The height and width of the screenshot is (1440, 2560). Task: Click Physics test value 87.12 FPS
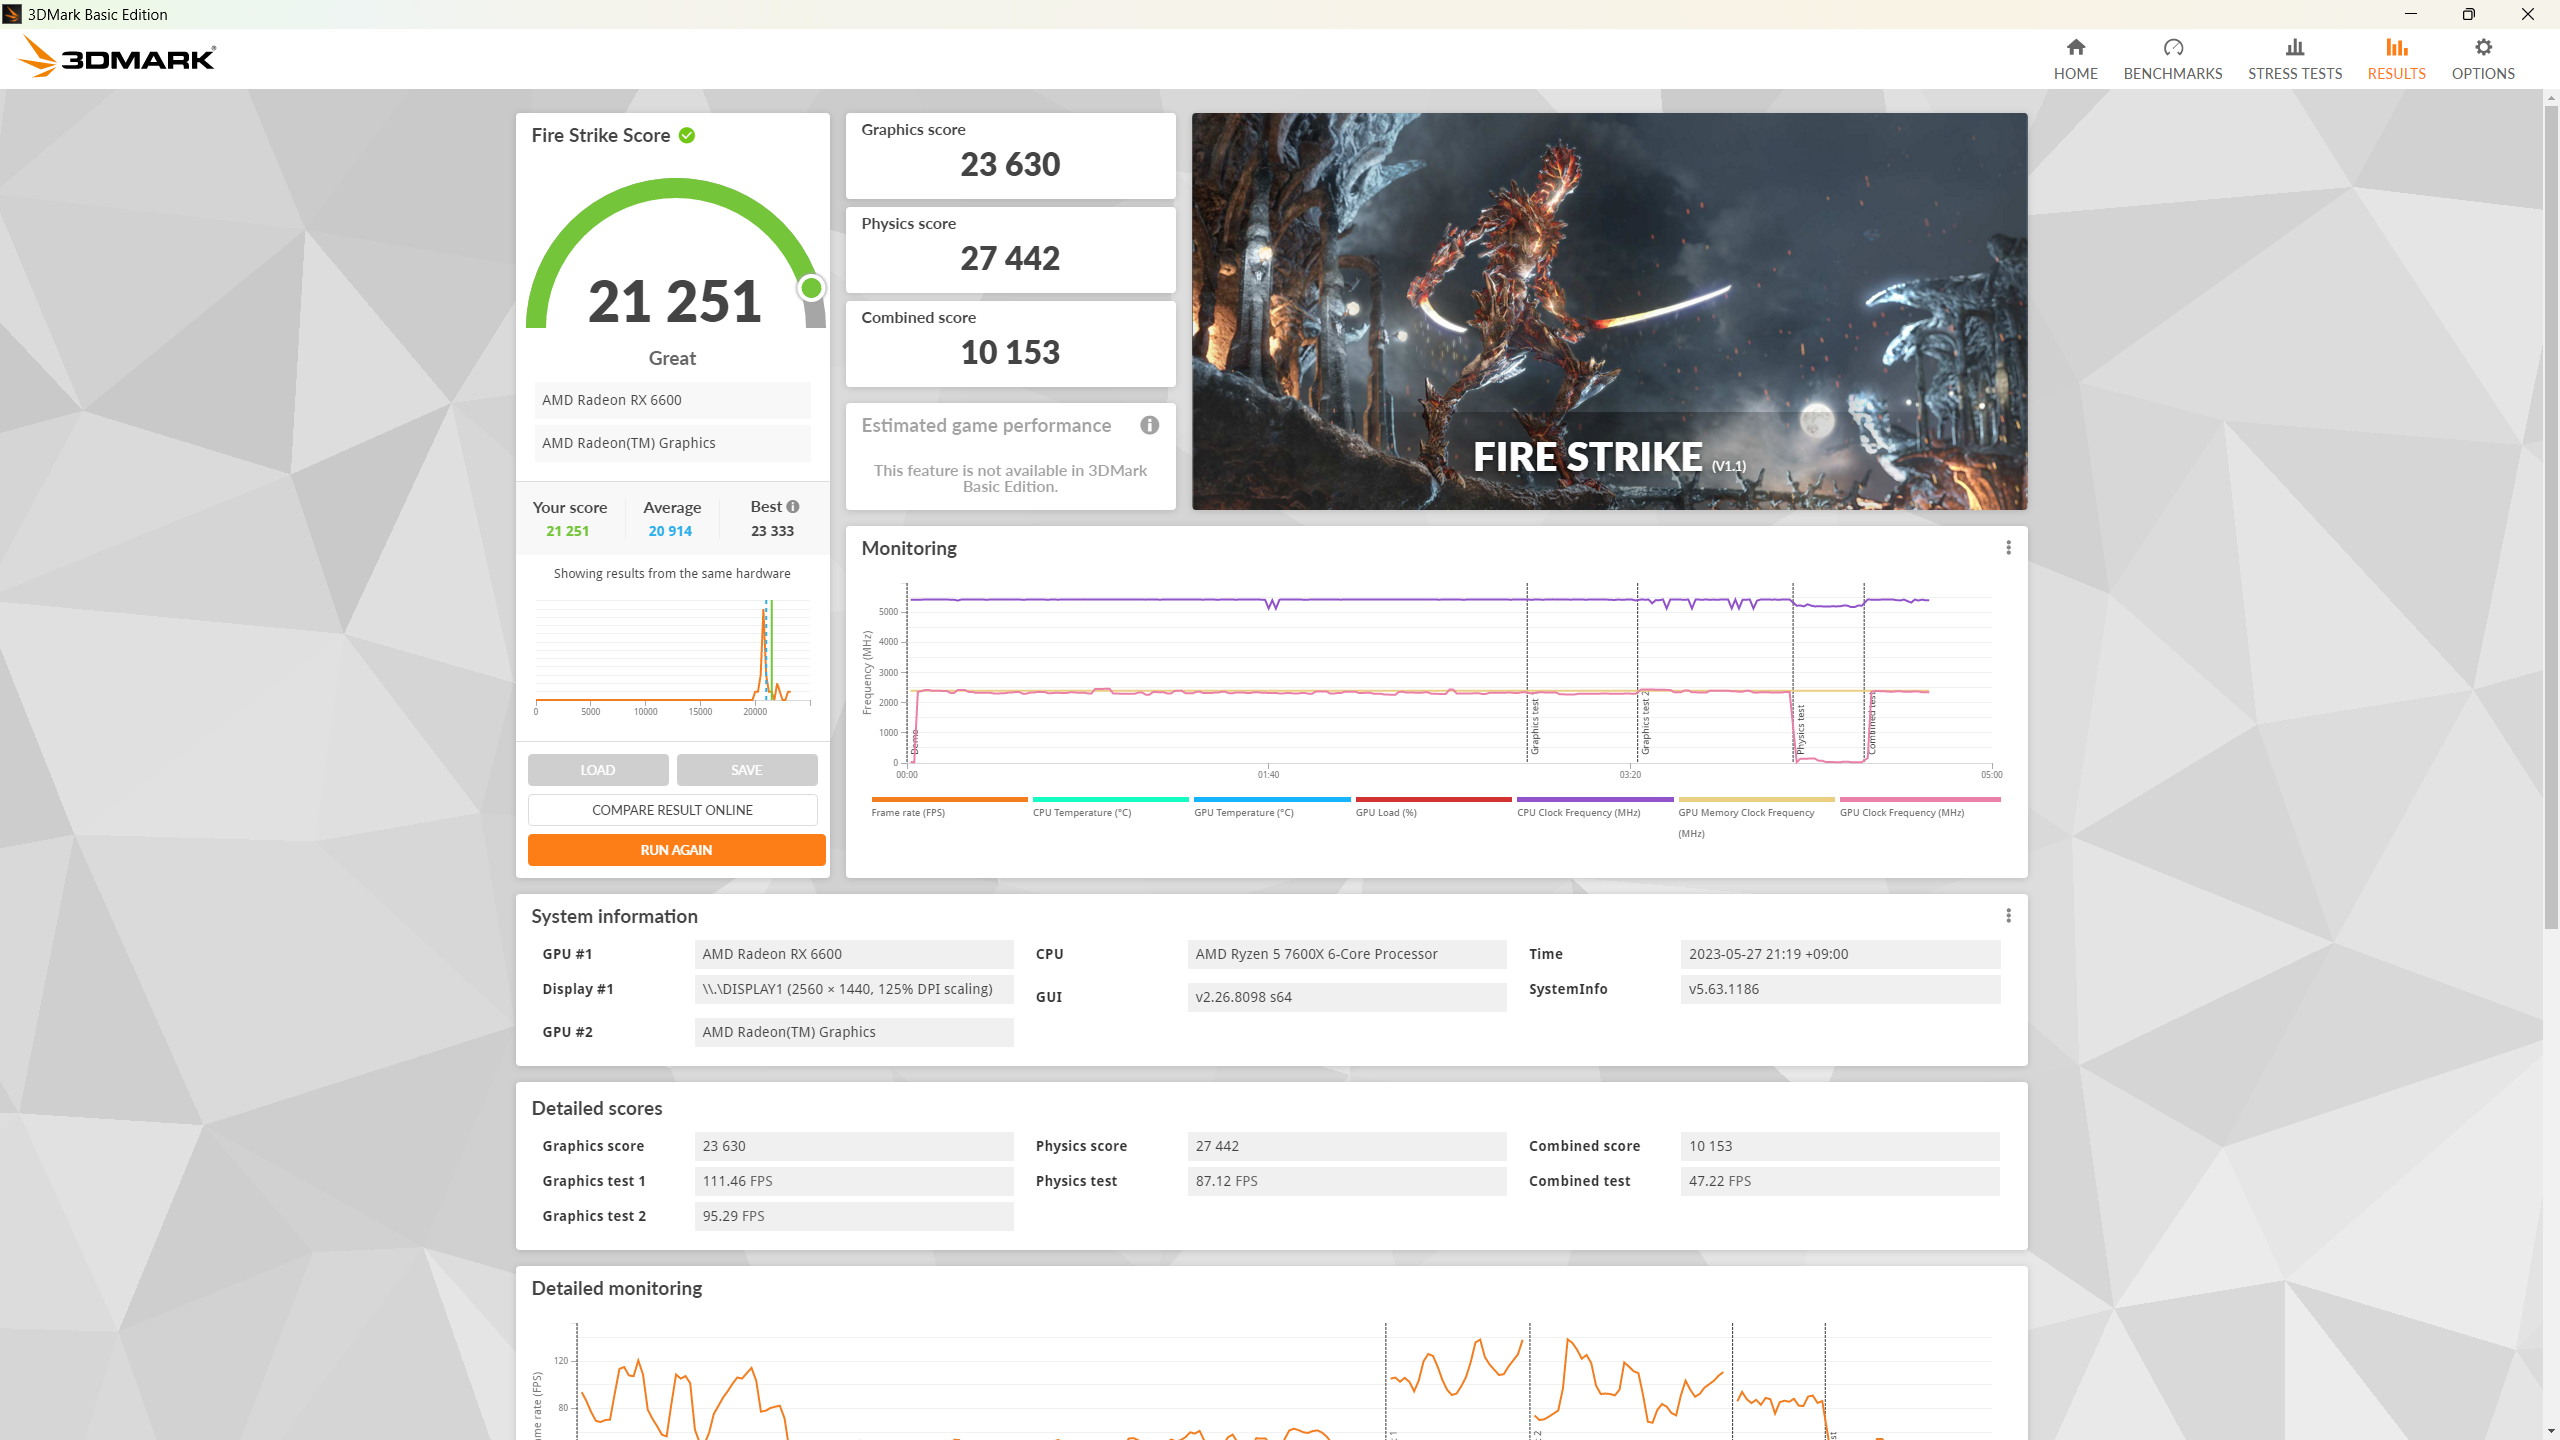pyautogui.click(x=1347, y=1181)
